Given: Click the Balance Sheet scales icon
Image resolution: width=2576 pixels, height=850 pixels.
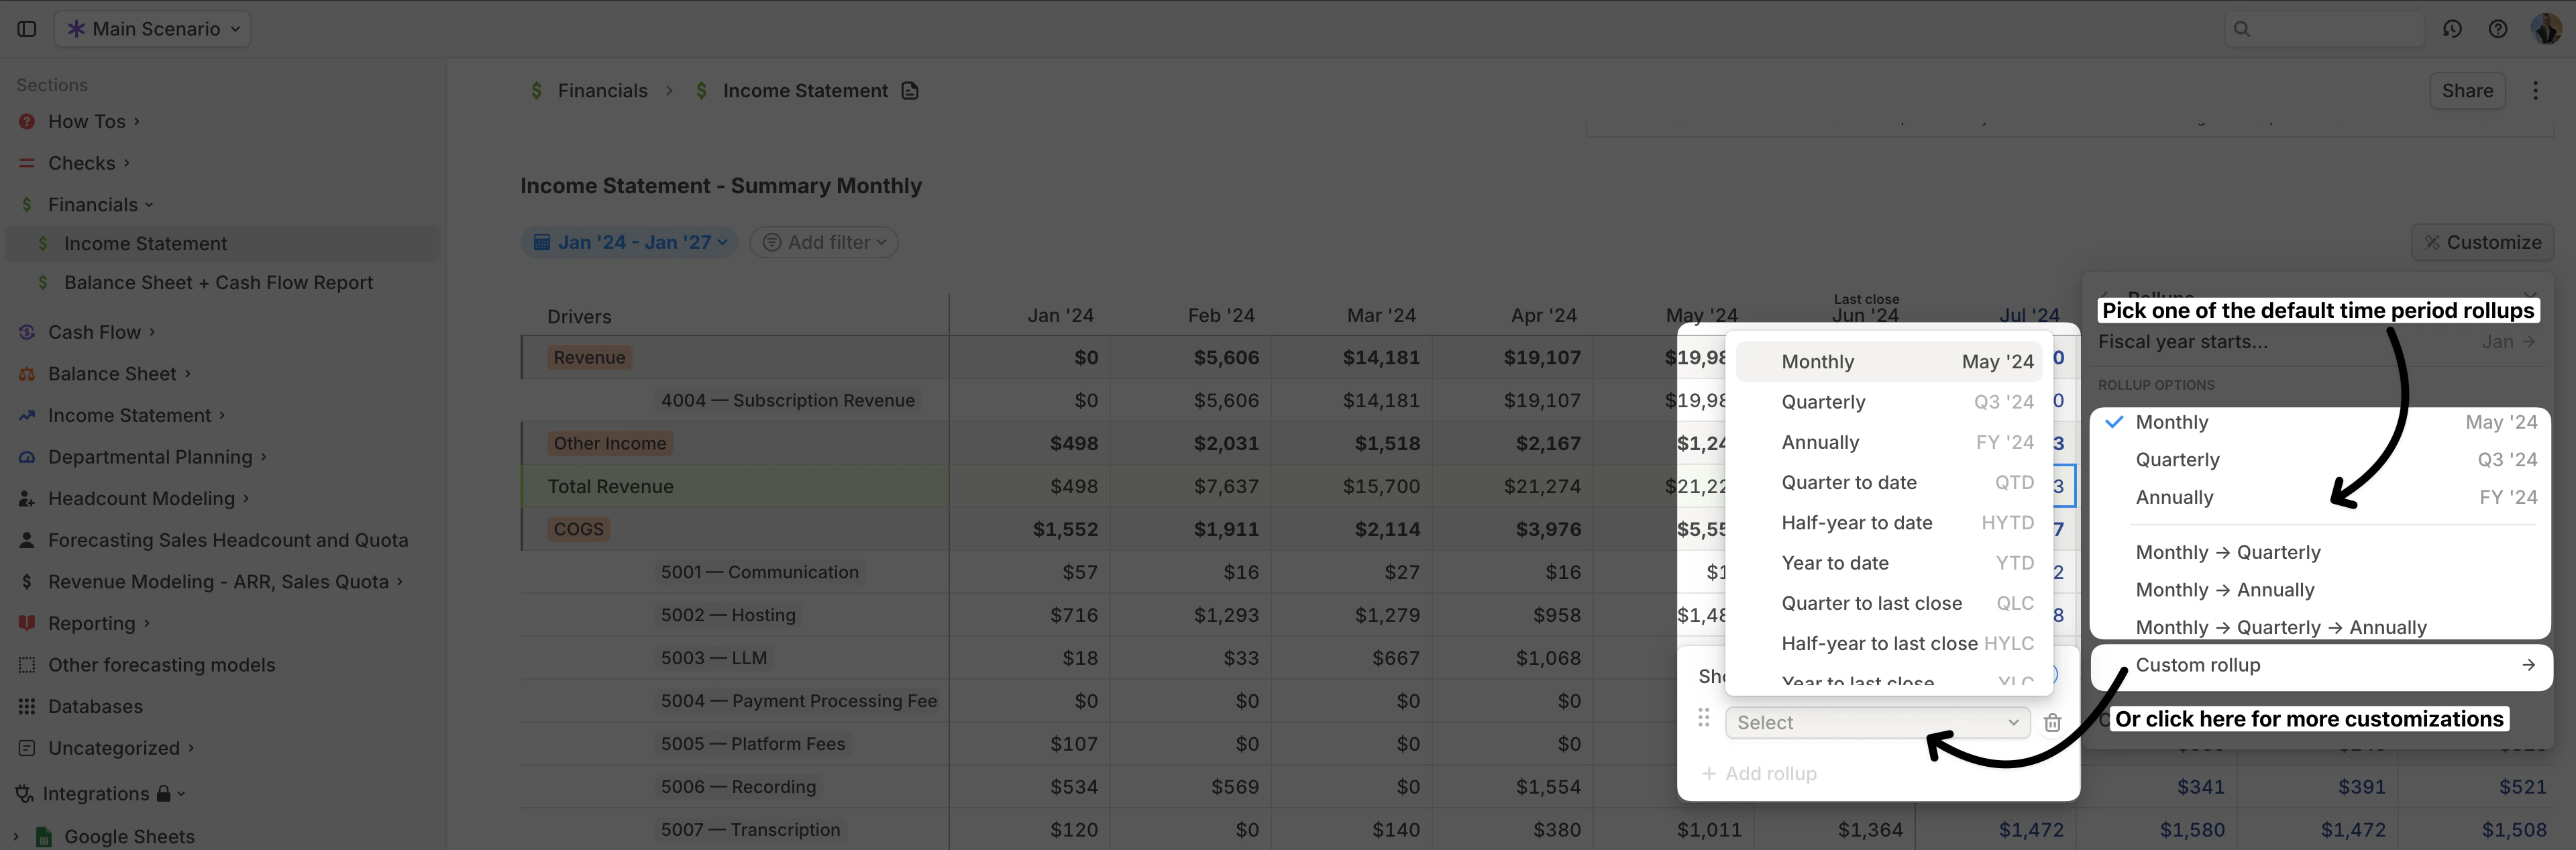Looking at the screenshot, I should 27,373.
